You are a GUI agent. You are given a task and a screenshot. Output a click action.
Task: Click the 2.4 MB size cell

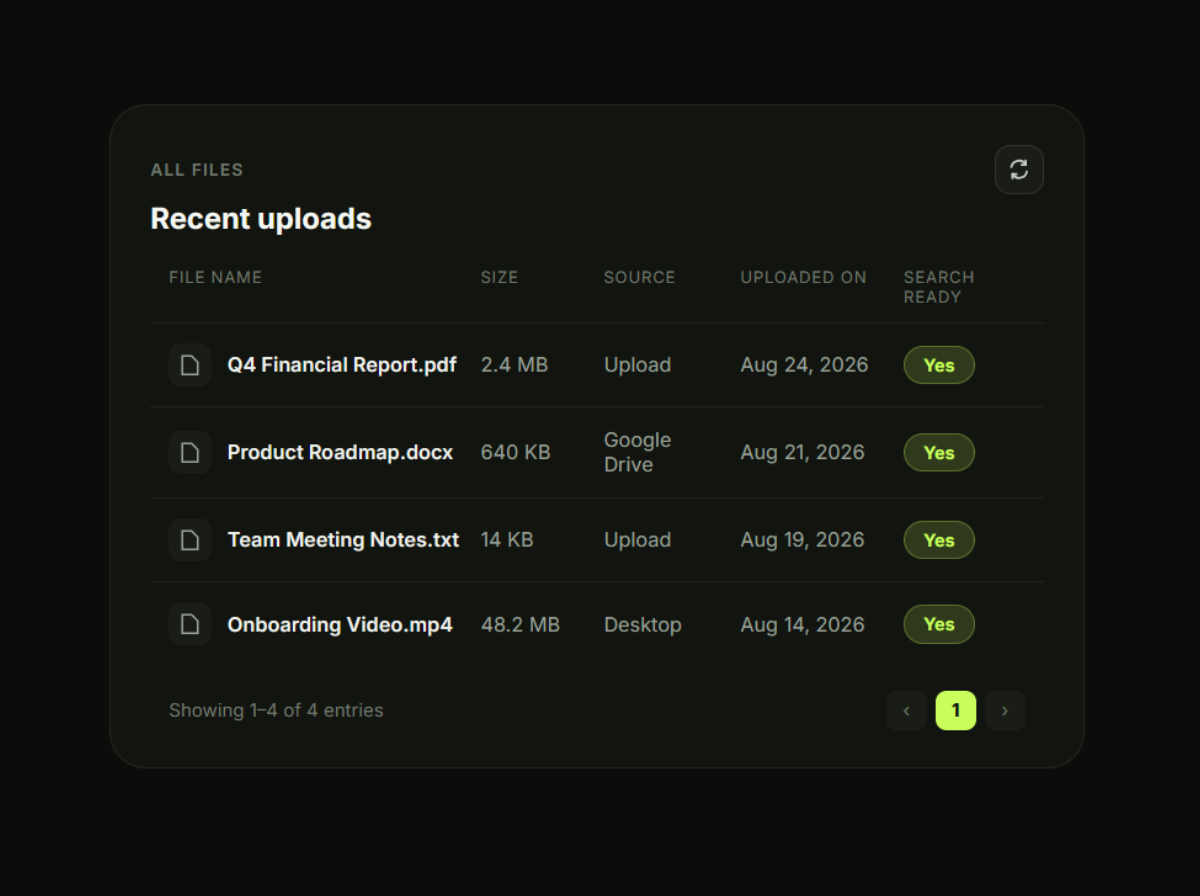514,365
